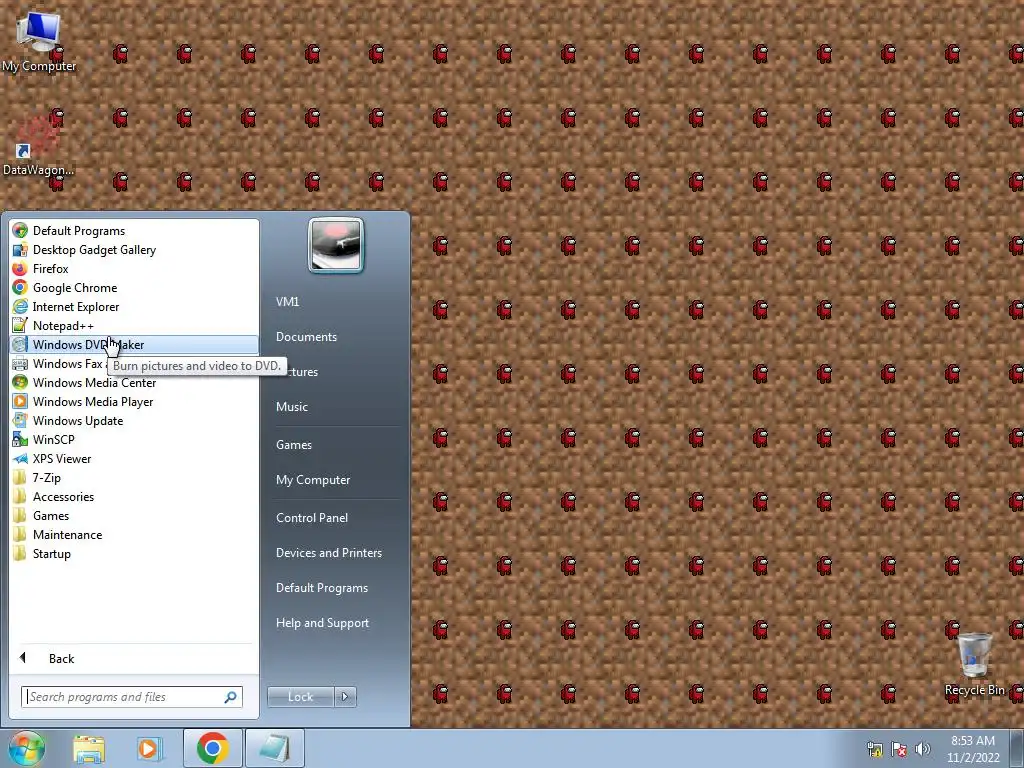Select My Computer desktop icon
The image size is (1024, 768).
[39, 42]
